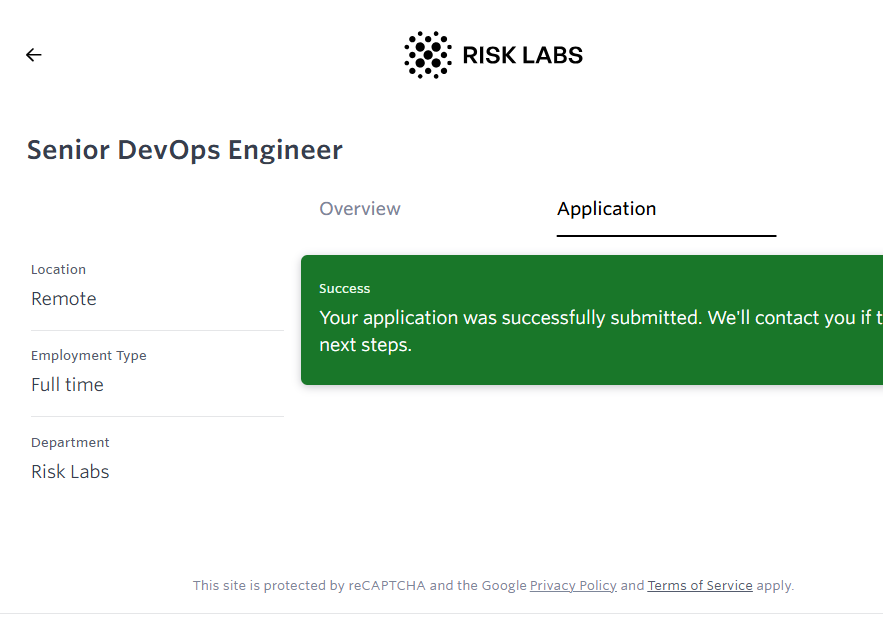The width and height of the screenshot is (883, 624).
Task: Open the Privacy Policy link
Action: point(573,586)
